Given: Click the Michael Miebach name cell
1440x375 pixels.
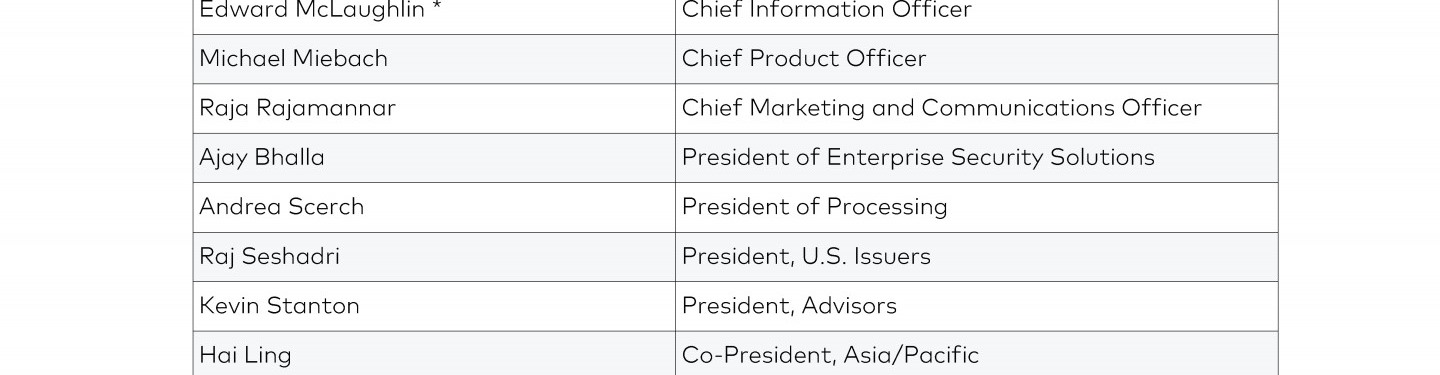Looking at the screenshot, I should (434, 59).
